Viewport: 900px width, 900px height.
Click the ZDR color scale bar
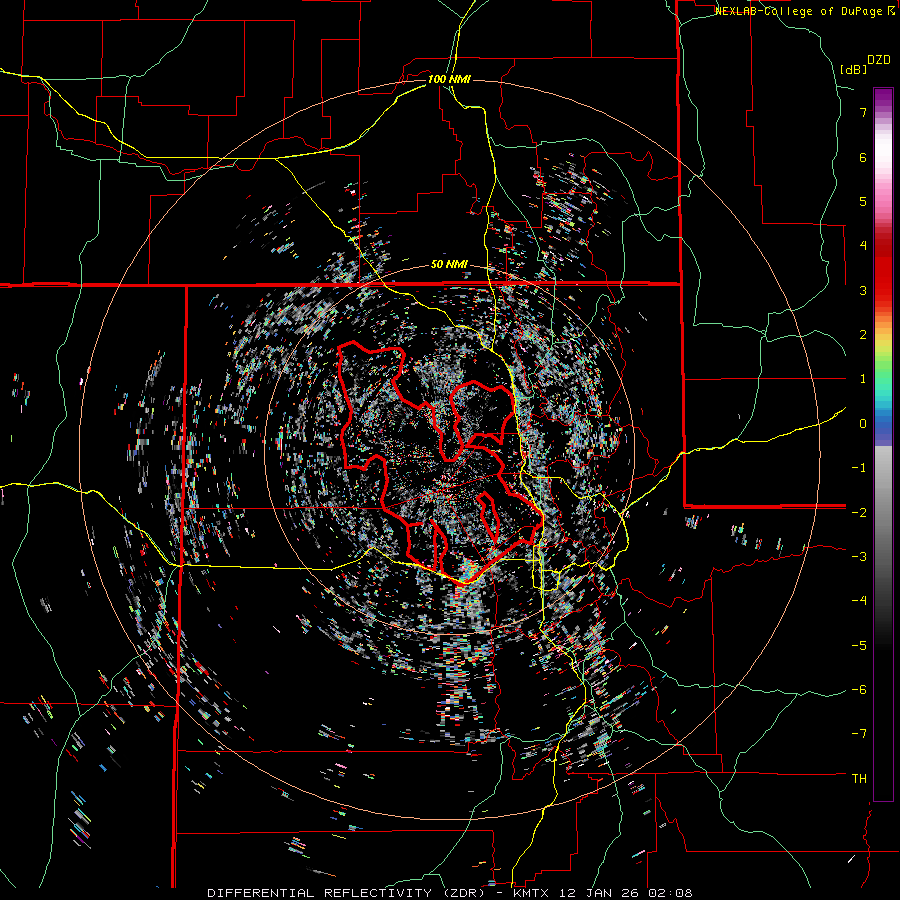click(x=883, y=444)
